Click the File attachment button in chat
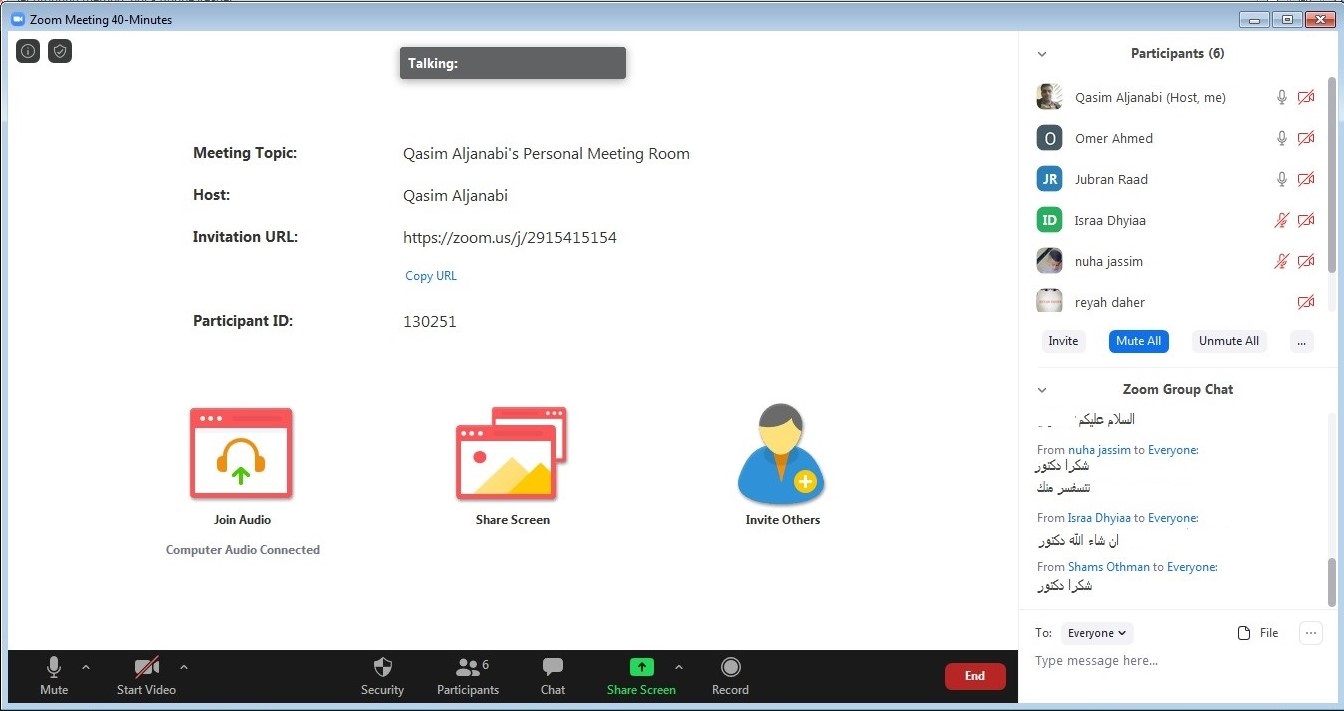Image resolution: width=1344 pixels, height=711 pixels. click(x=1259, y=633)
